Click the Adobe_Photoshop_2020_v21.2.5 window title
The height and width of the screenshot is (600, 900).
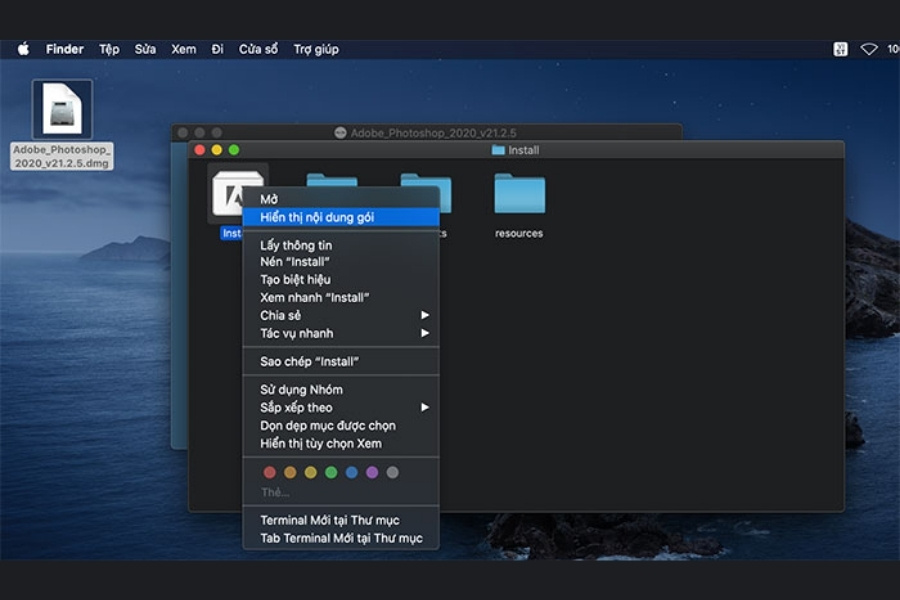click(x=433, y=133)
